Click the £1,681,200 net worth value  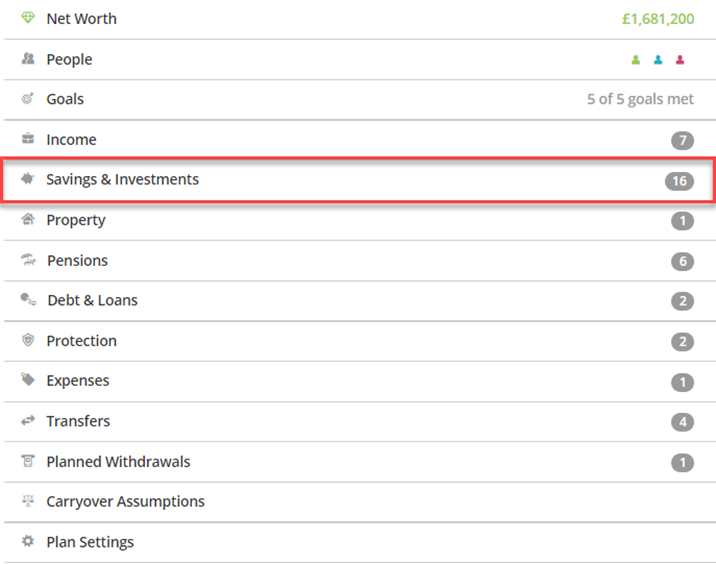point(658,19)
